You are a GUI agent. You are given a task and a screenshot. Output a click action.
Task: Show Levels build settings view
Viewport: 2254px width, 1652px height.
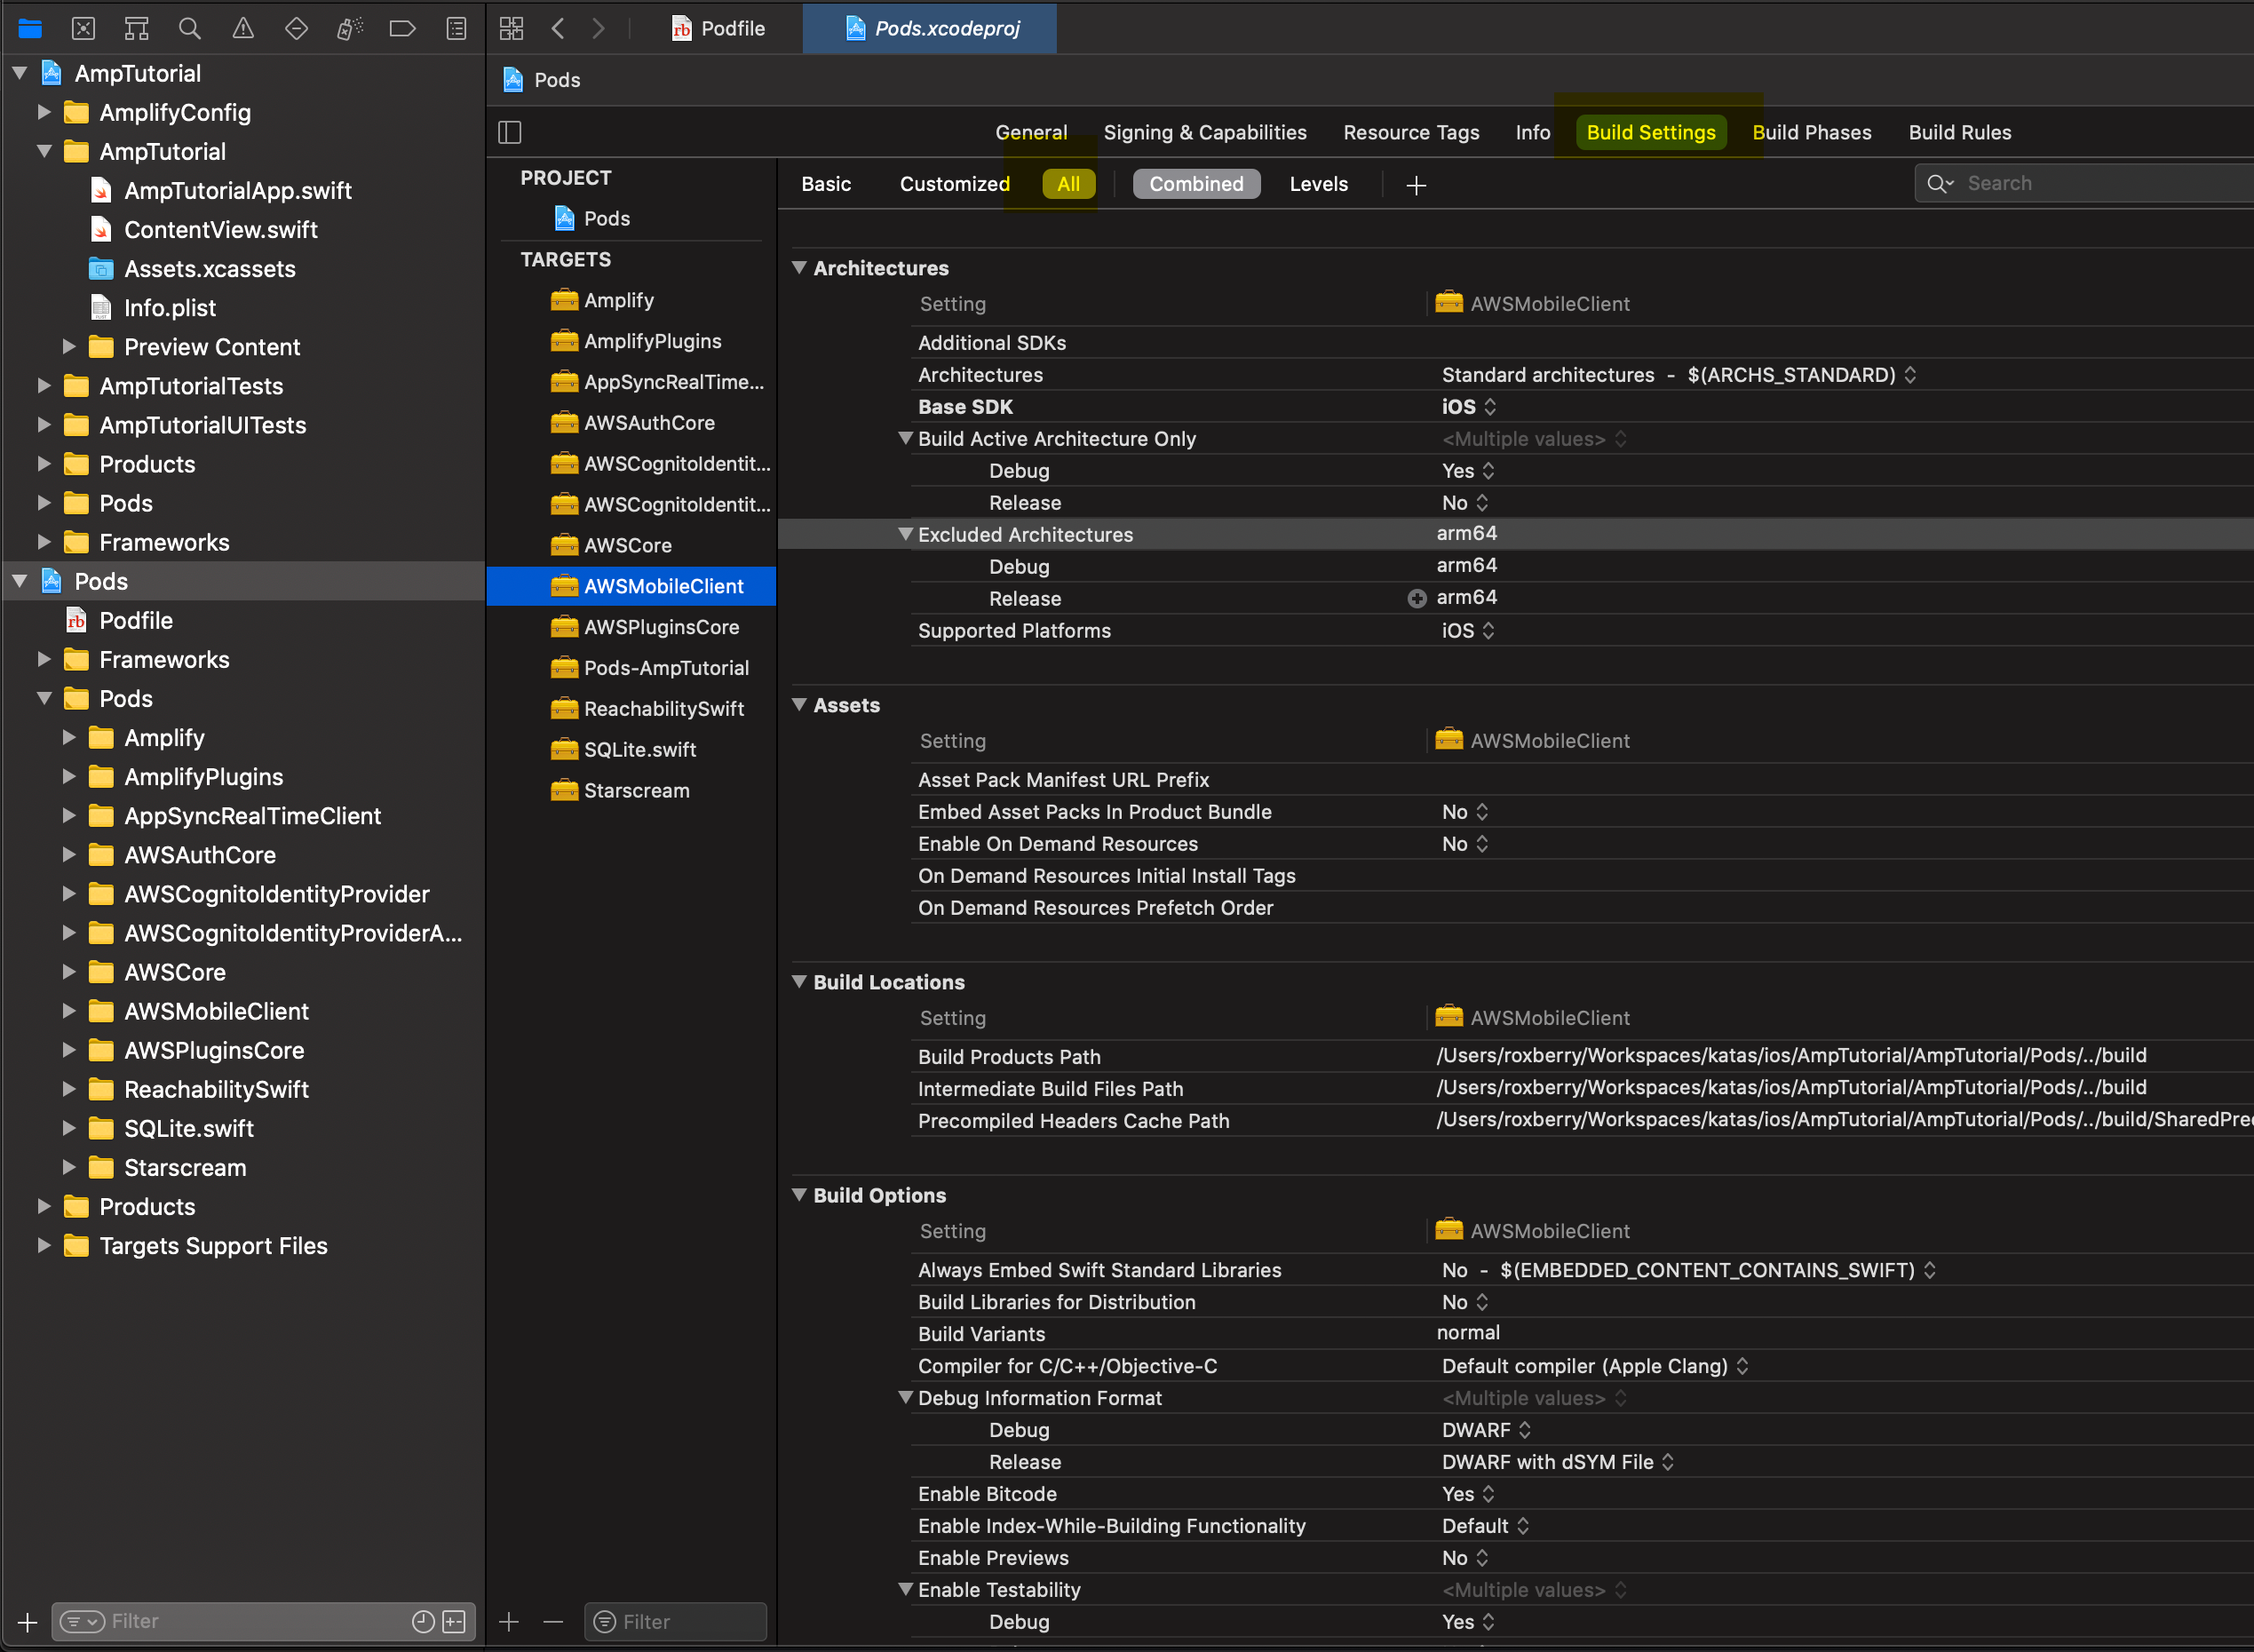[x=1318, y=184]
